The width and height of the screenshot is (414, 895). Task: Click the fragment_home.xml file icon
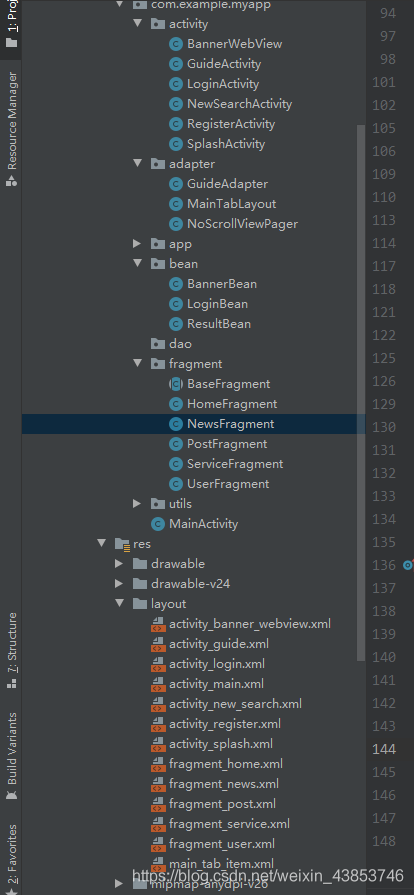158,764
